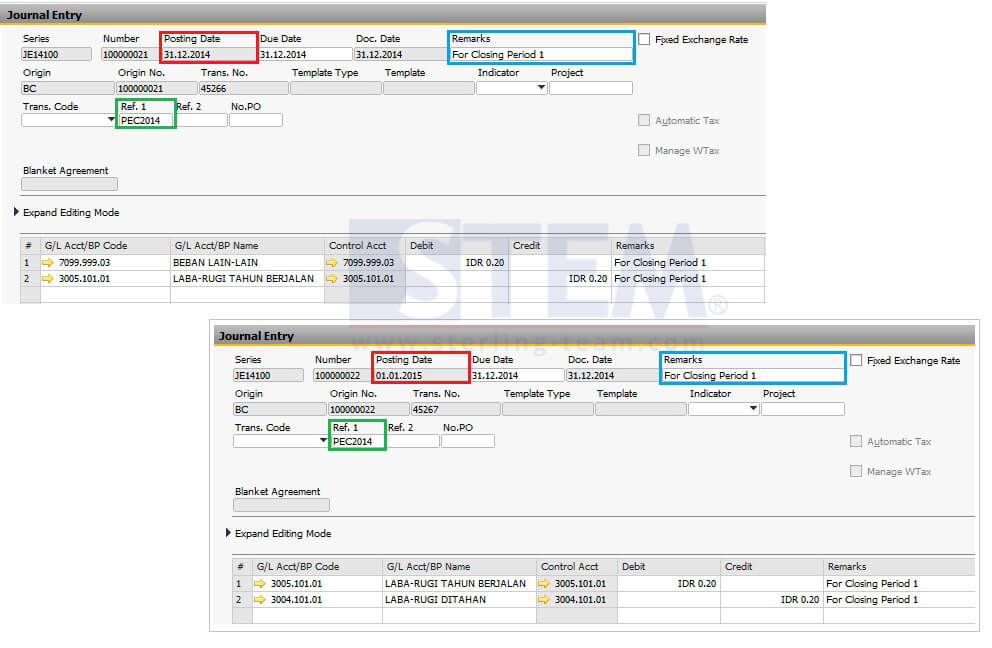Click link arrow beside control account 7099.999.03

pos(332,263)
